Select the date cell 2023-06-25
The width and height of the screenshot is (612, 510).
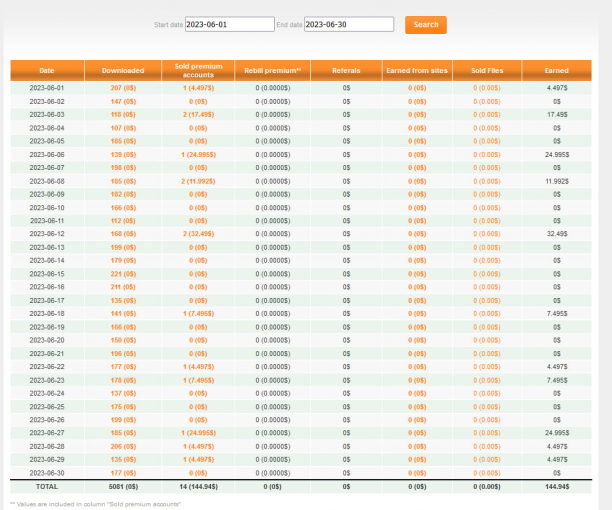[47, 407]
